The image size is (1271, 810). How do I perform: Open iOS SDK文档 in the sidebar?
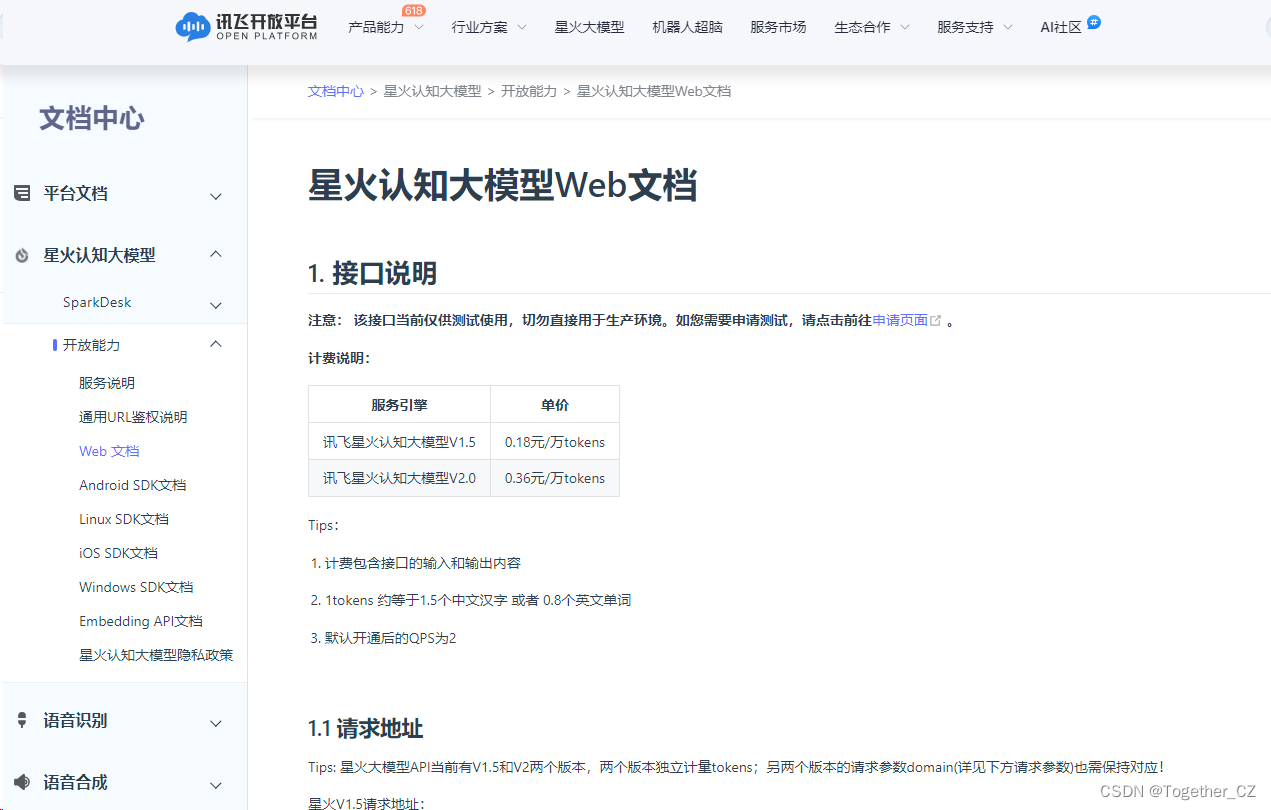tap(118, 553)
